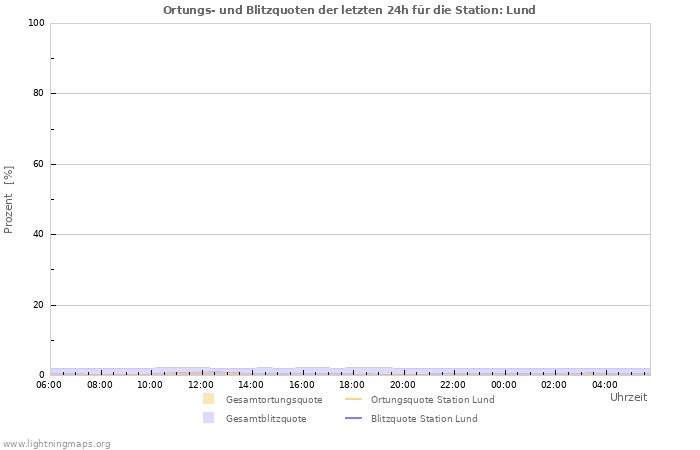Click the 00:00 midnight axis tick label
Screen dimensions: 700x450
pyautogui.click(x=505, y=384)
